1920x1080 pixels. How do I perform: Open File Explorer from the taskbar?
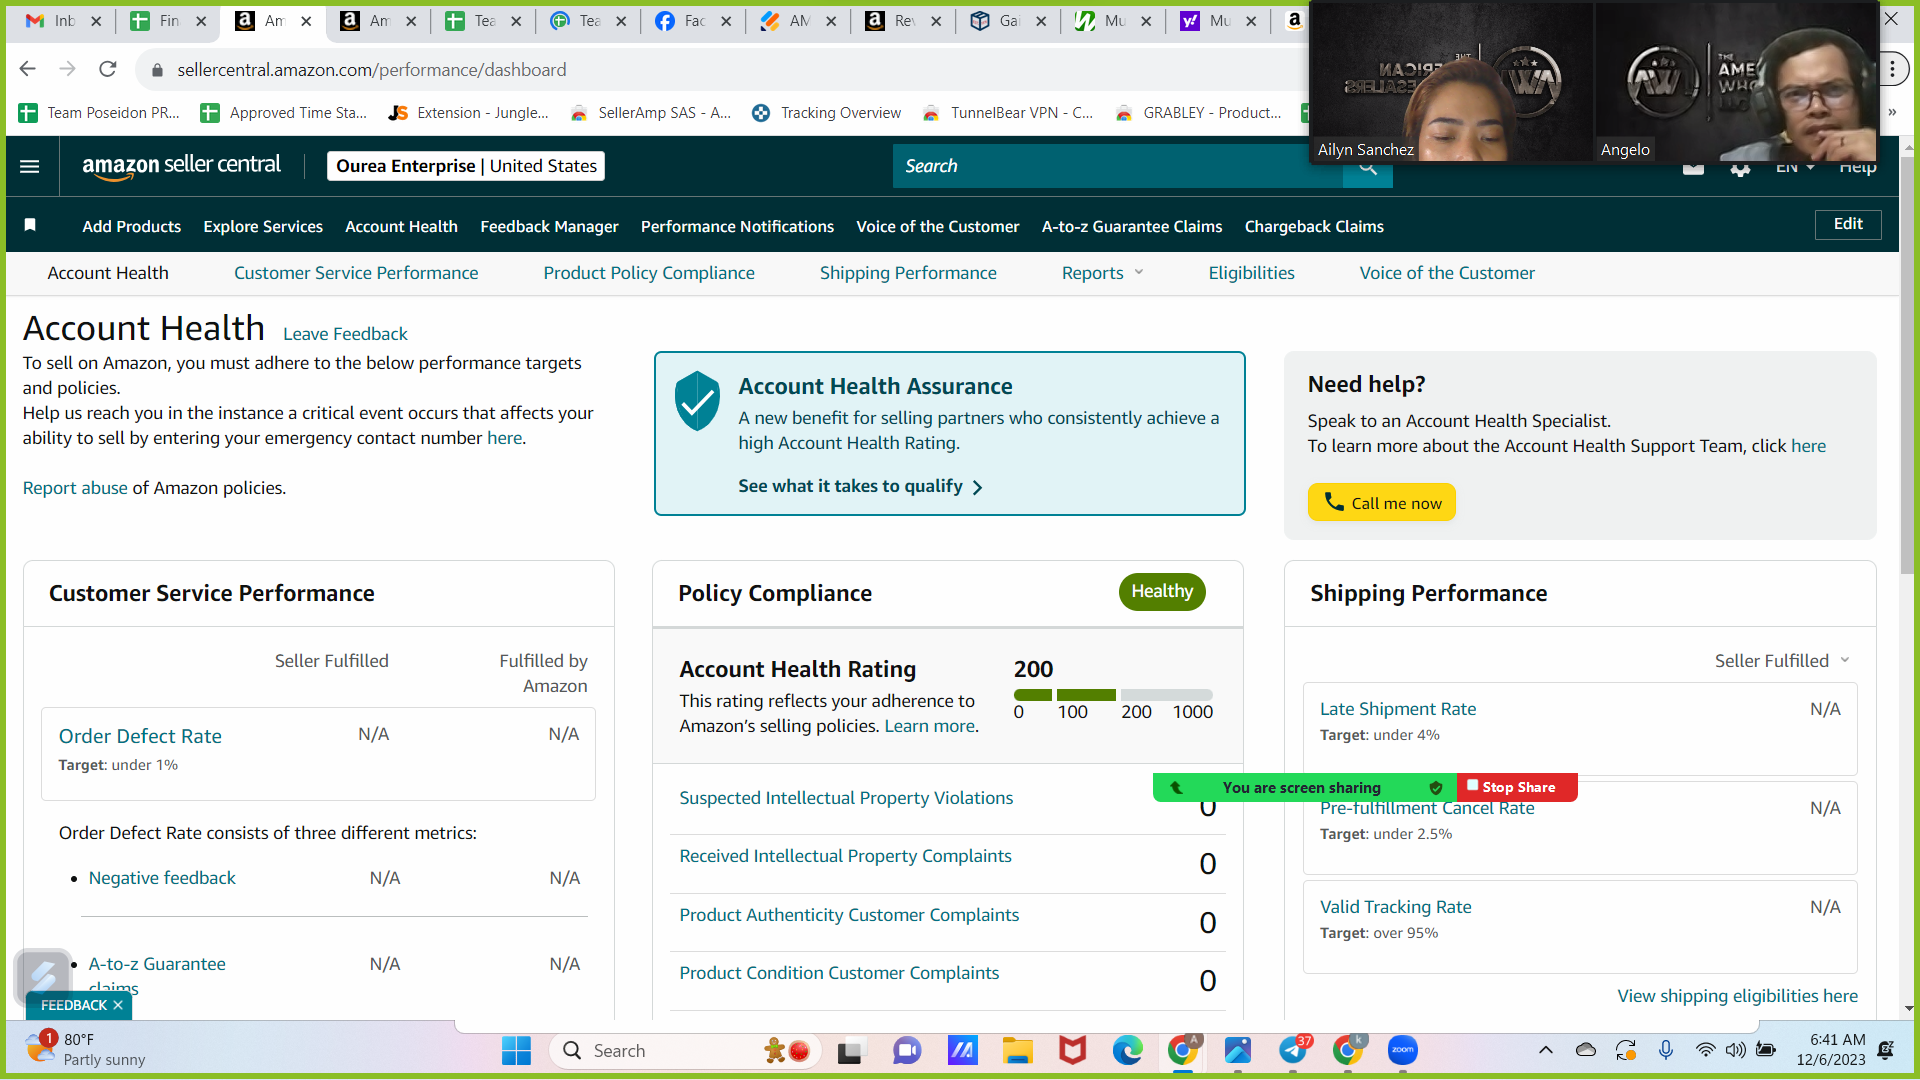(1017, 1050)
